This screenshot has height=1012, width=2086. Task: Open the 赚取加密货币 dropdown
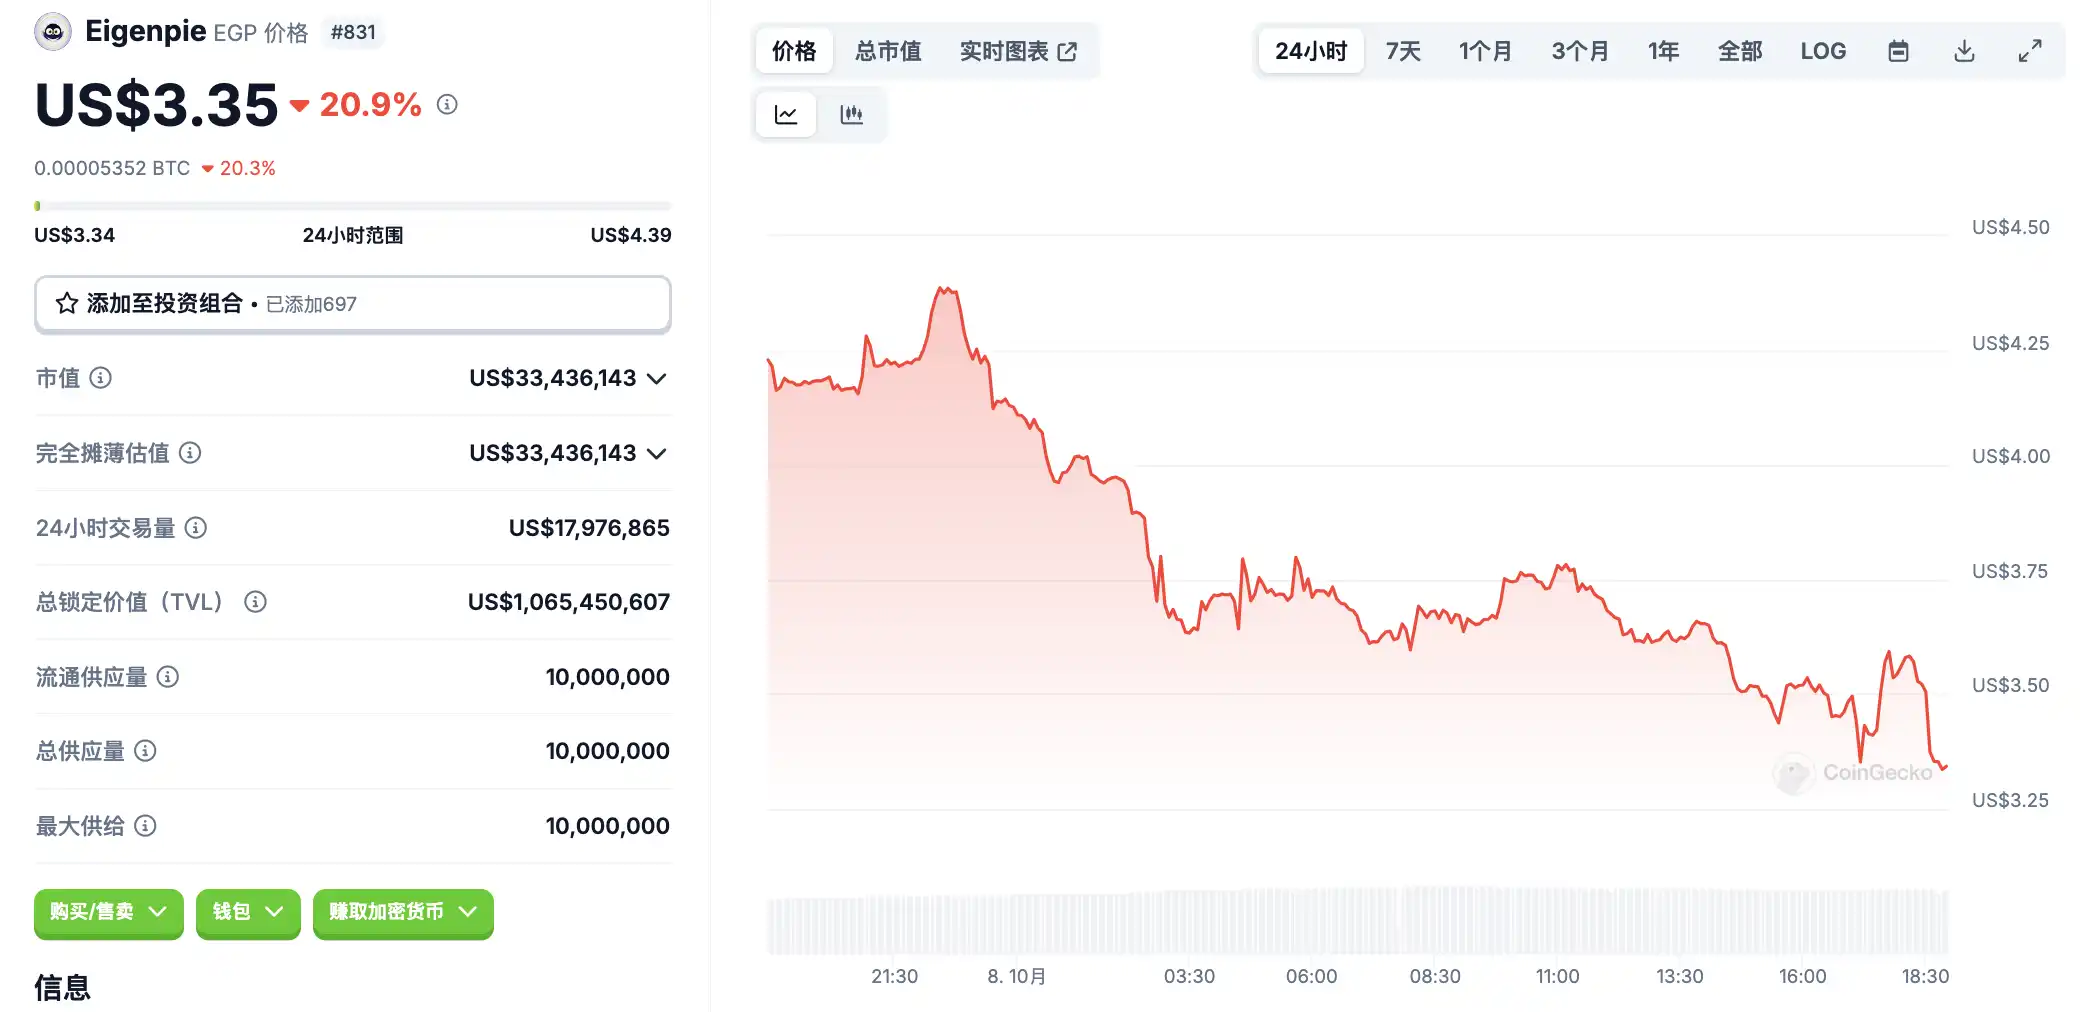[x=403, y=912]
